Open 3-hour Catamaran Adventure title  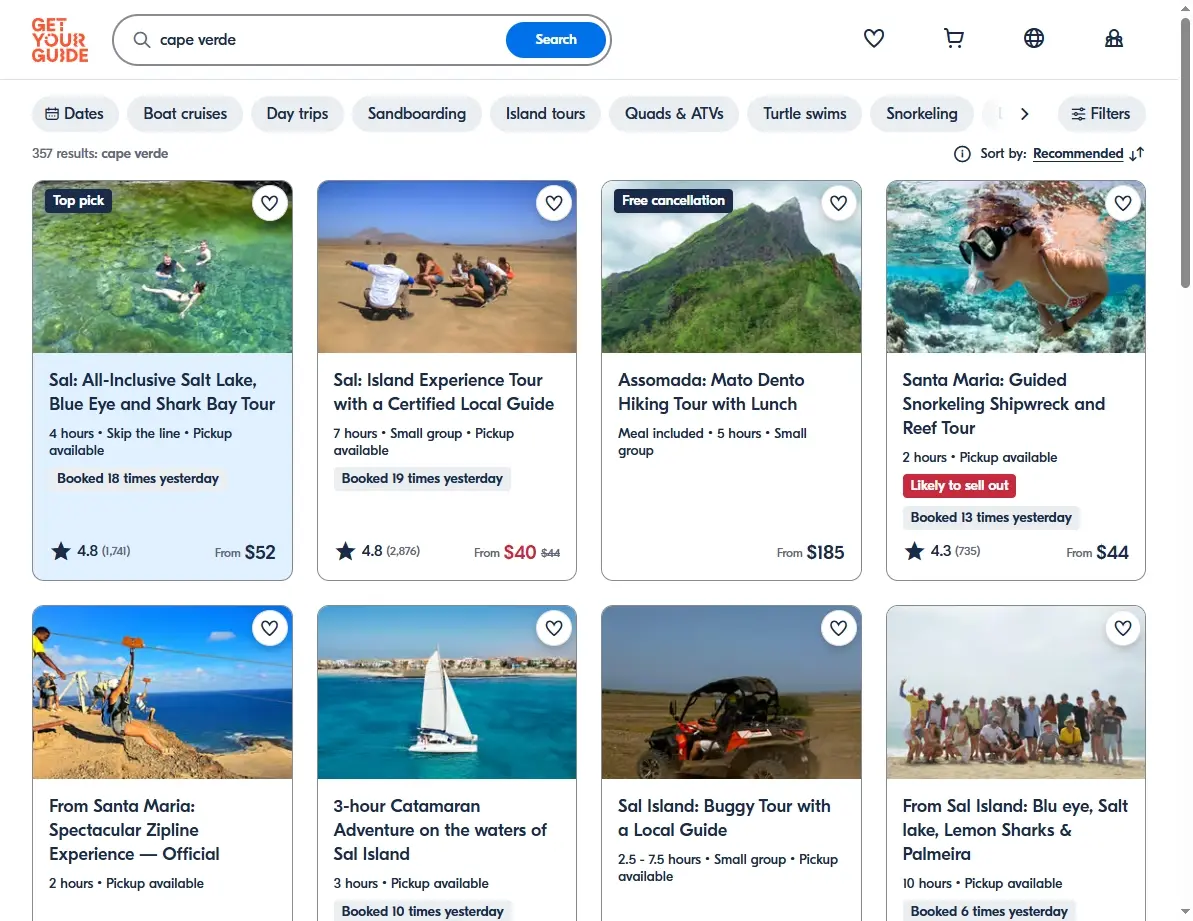click(440, 830)
